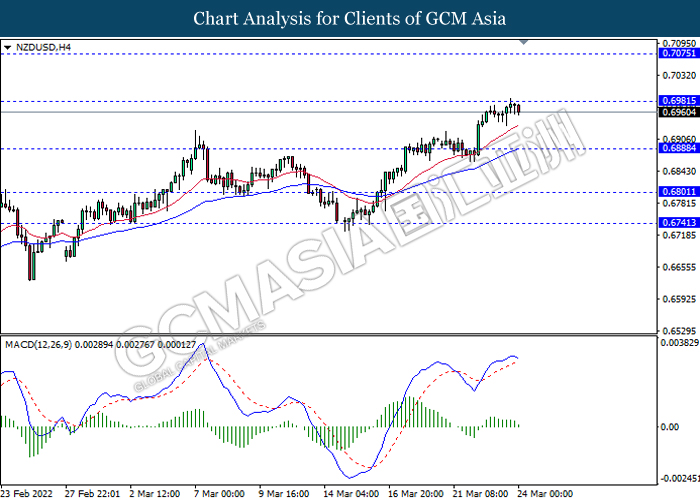Click the 24 Mar 00:00 time label
The image size is (700, 500).
coord(545,494)
